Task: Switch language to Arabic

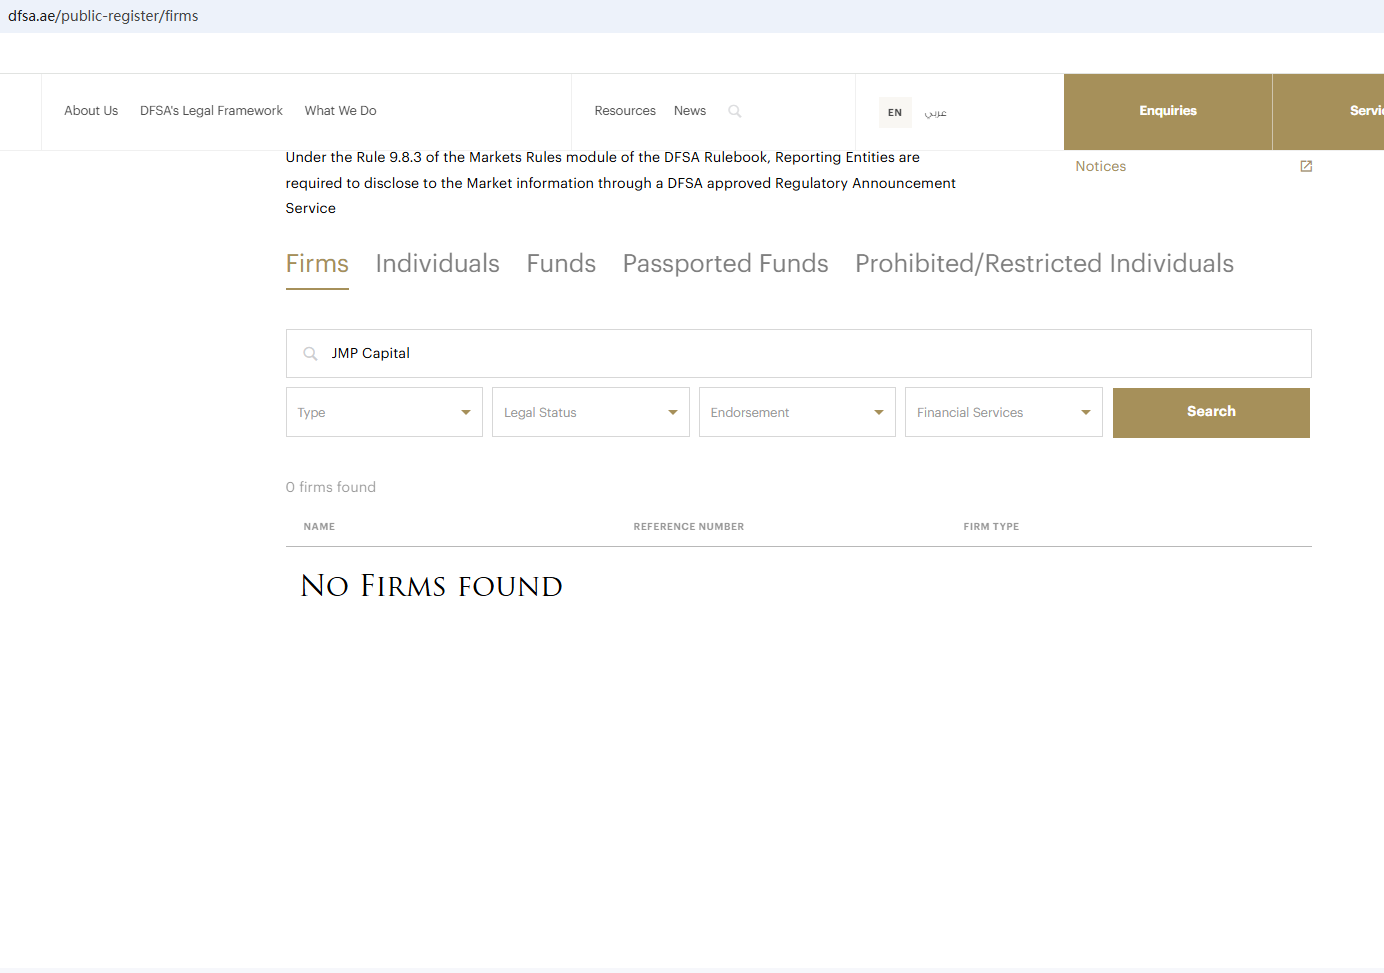Action: (x=935, y=112)
